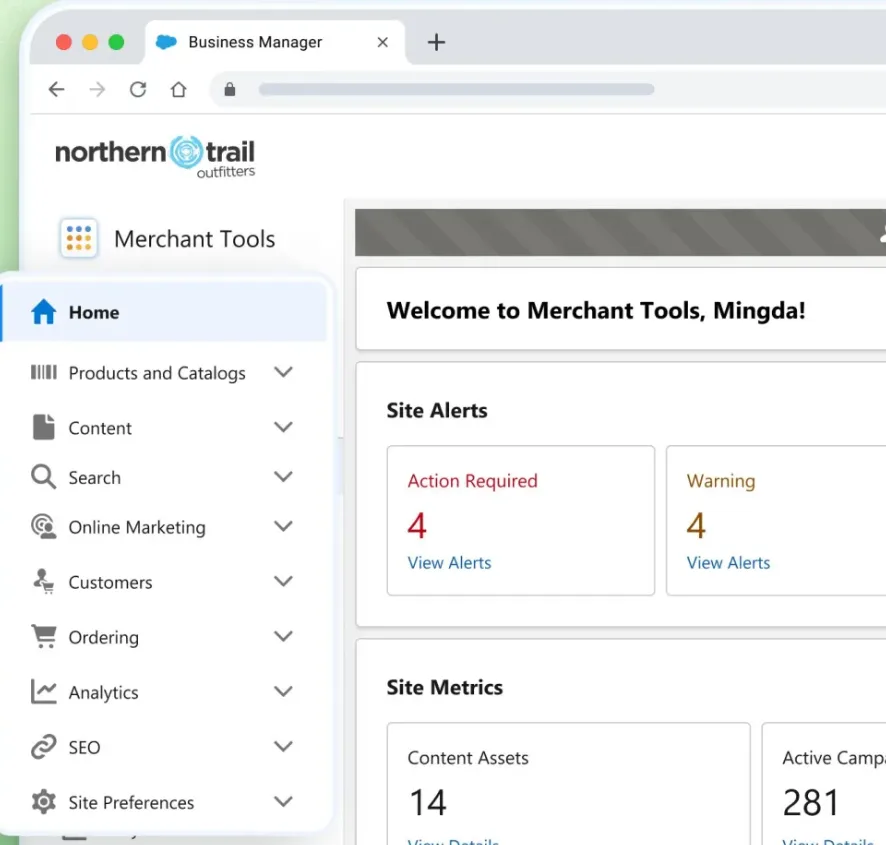Click the Search magnifying glass icon

[x=44, y=477]
